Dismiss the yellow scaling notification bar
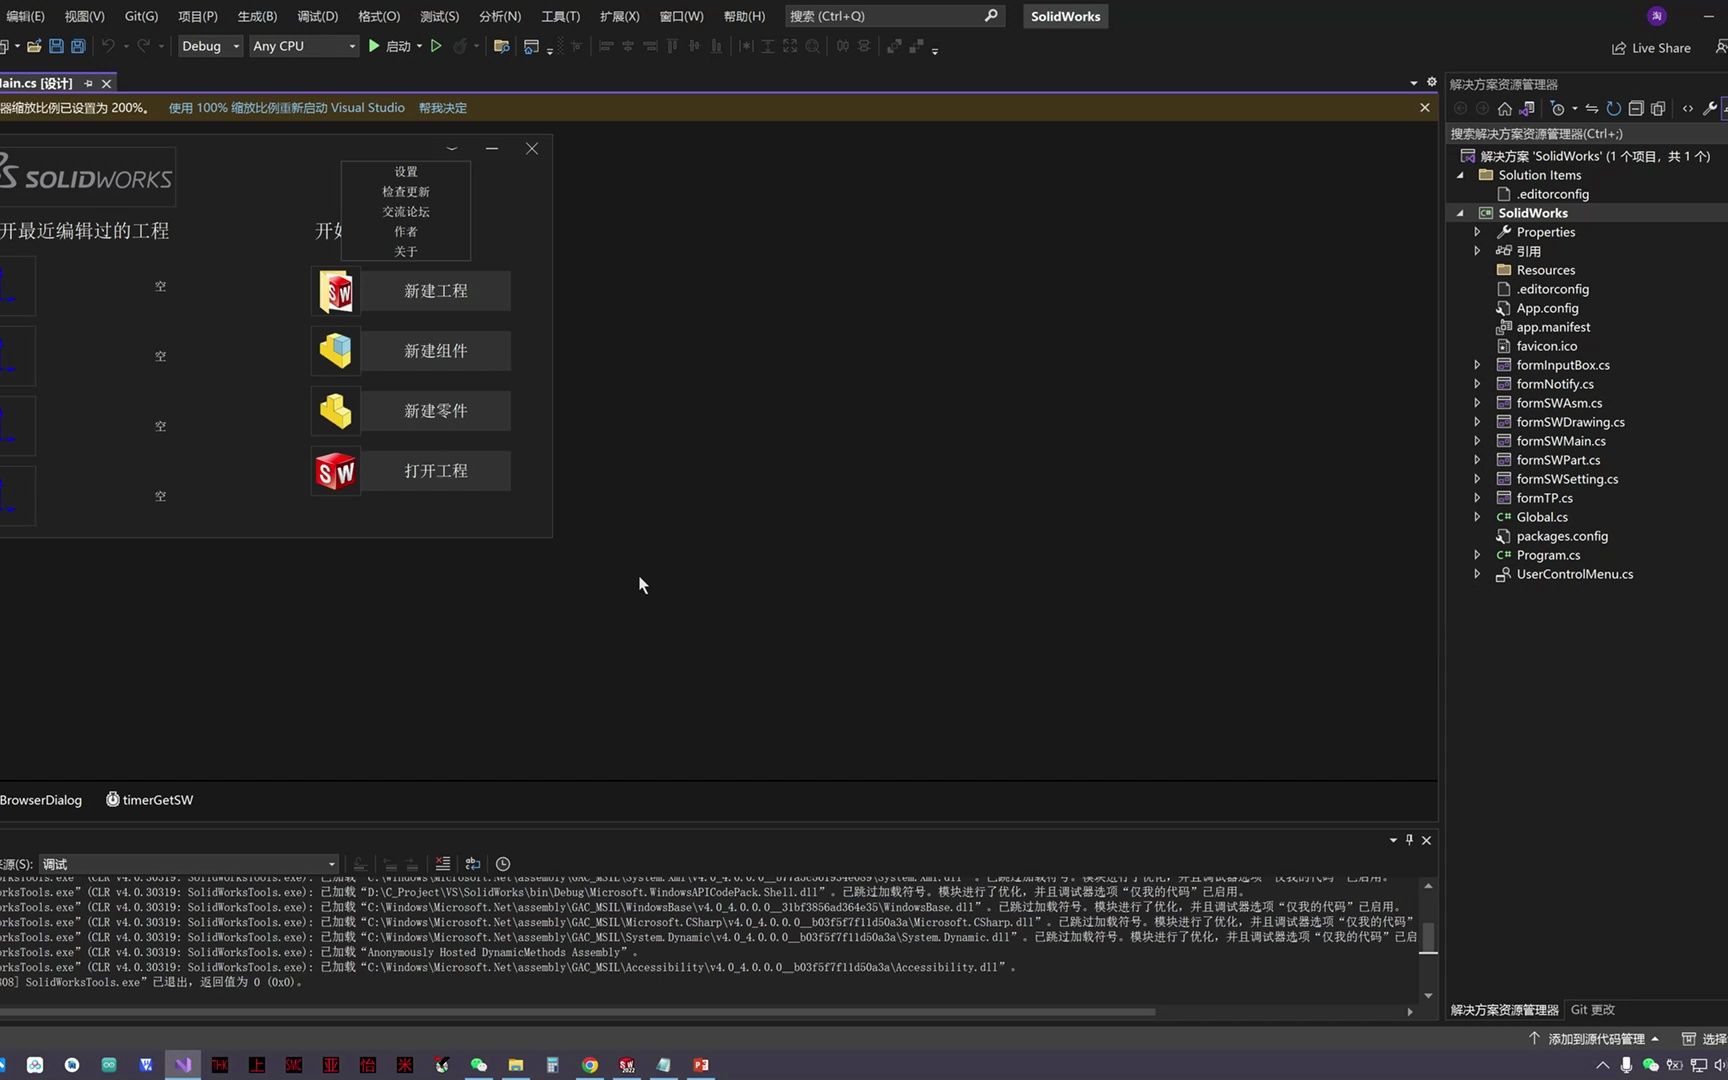The height and width of the screenshot is (1080, 1728). click(1425, 108)
